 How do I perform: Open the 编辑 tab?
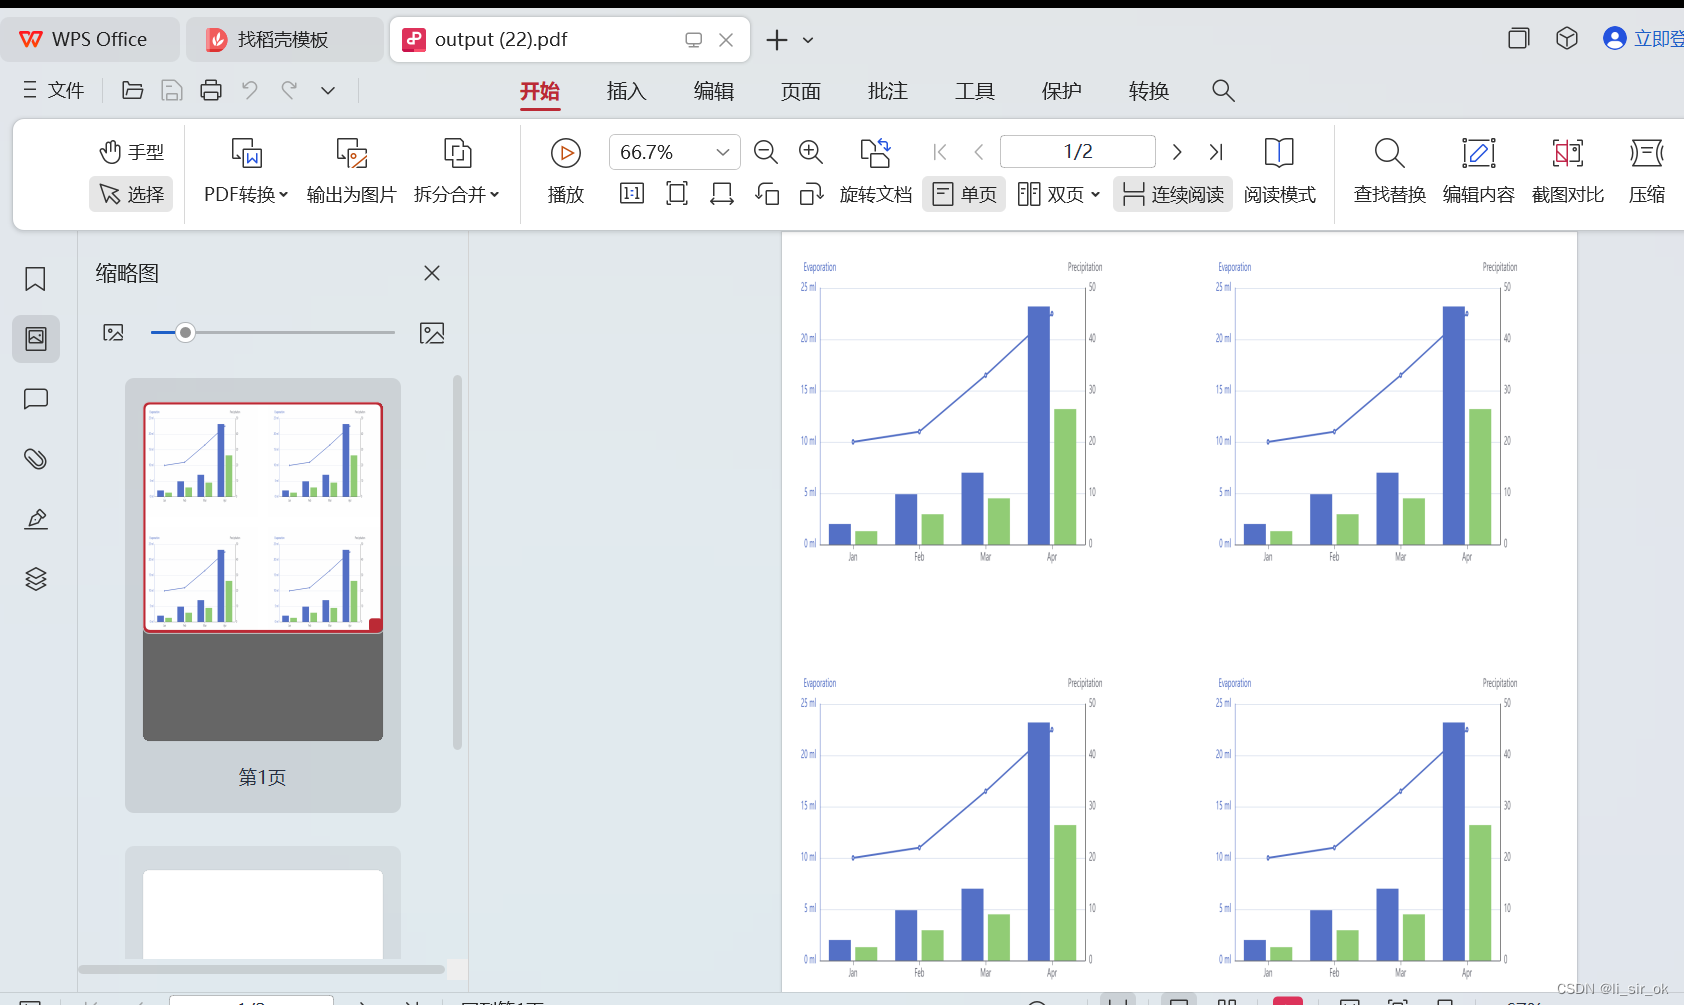tap(714, 91)
